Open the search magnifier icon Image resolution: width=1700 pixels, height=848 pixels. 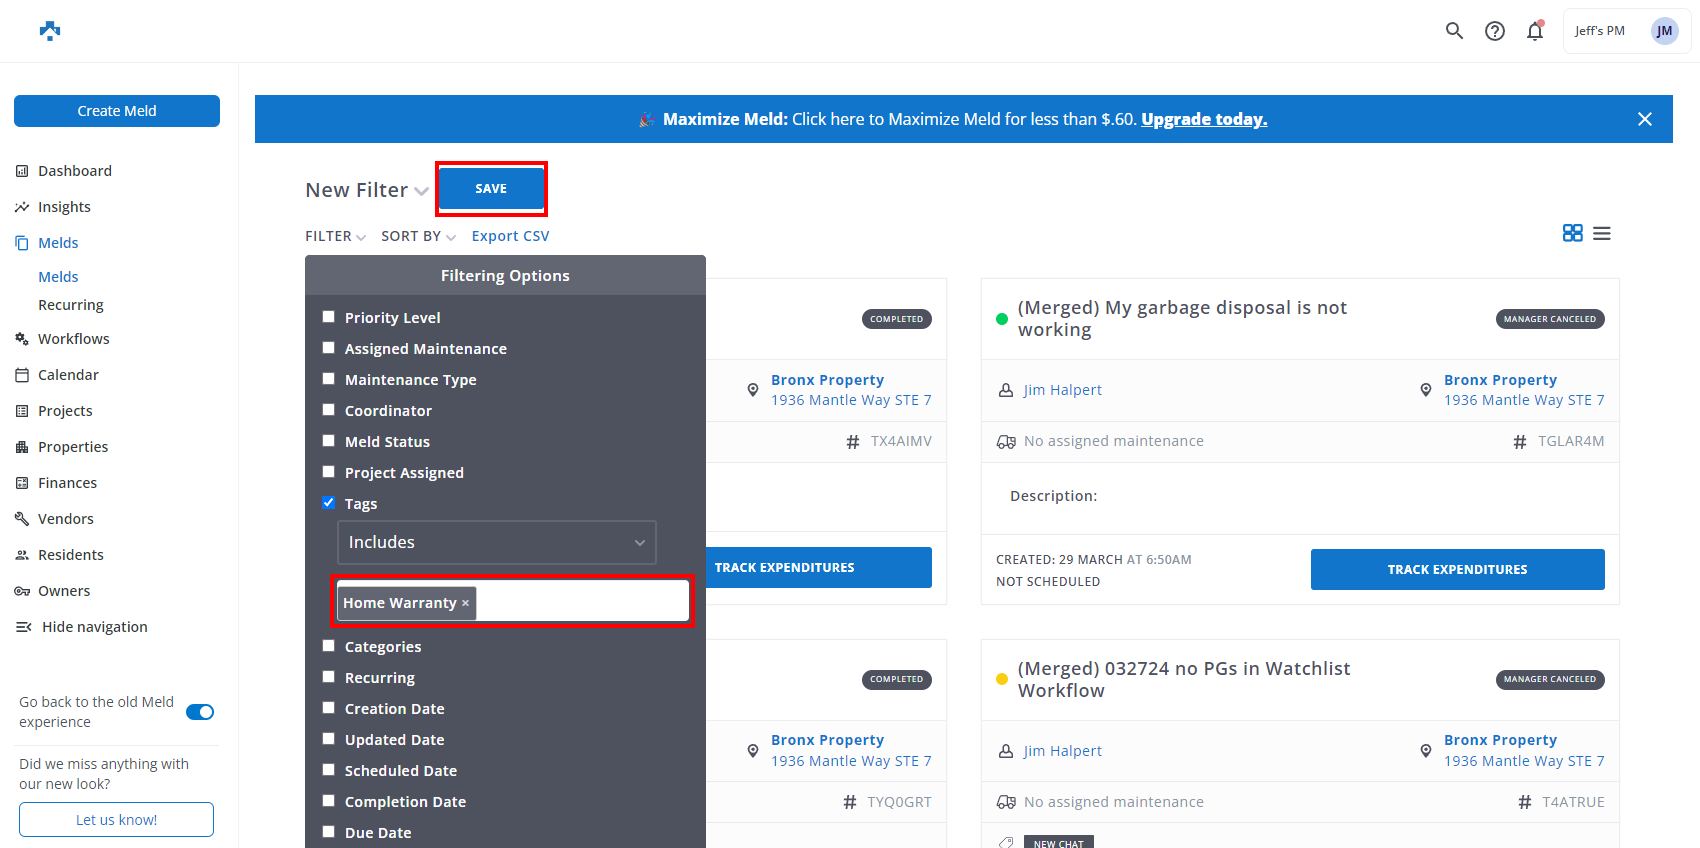1454,31
